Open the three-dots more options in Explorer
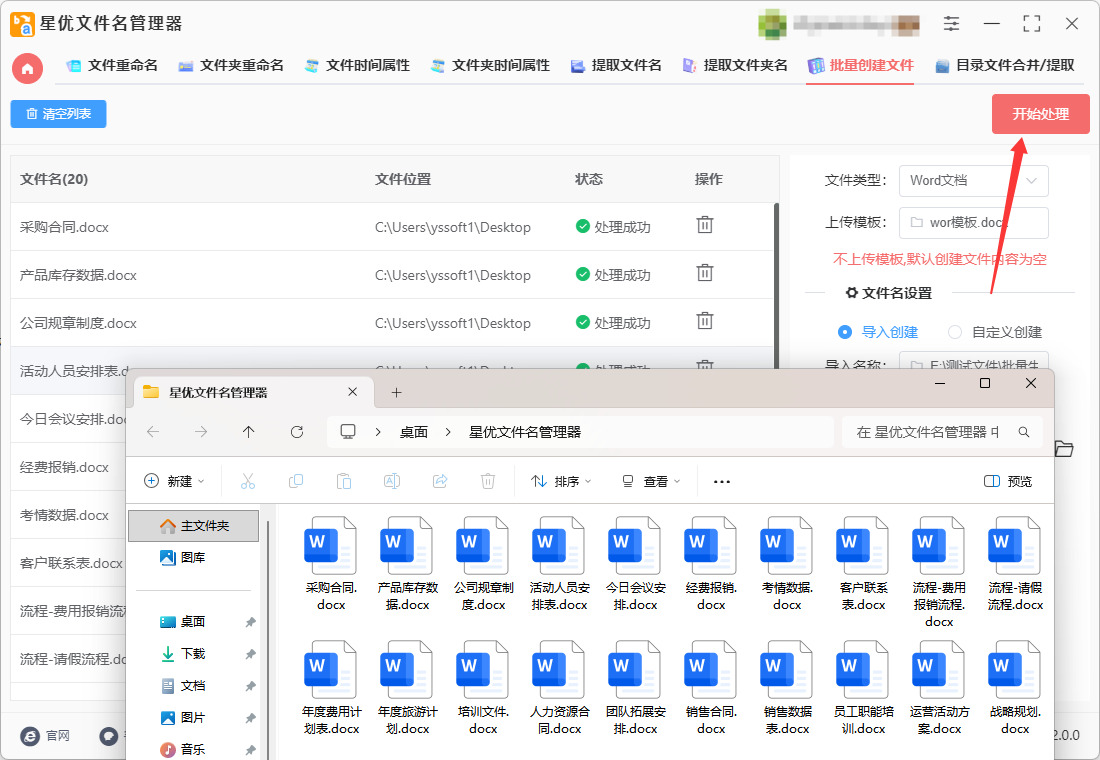The width and height of the screenshot is (1100, 760). pos(722,481)
